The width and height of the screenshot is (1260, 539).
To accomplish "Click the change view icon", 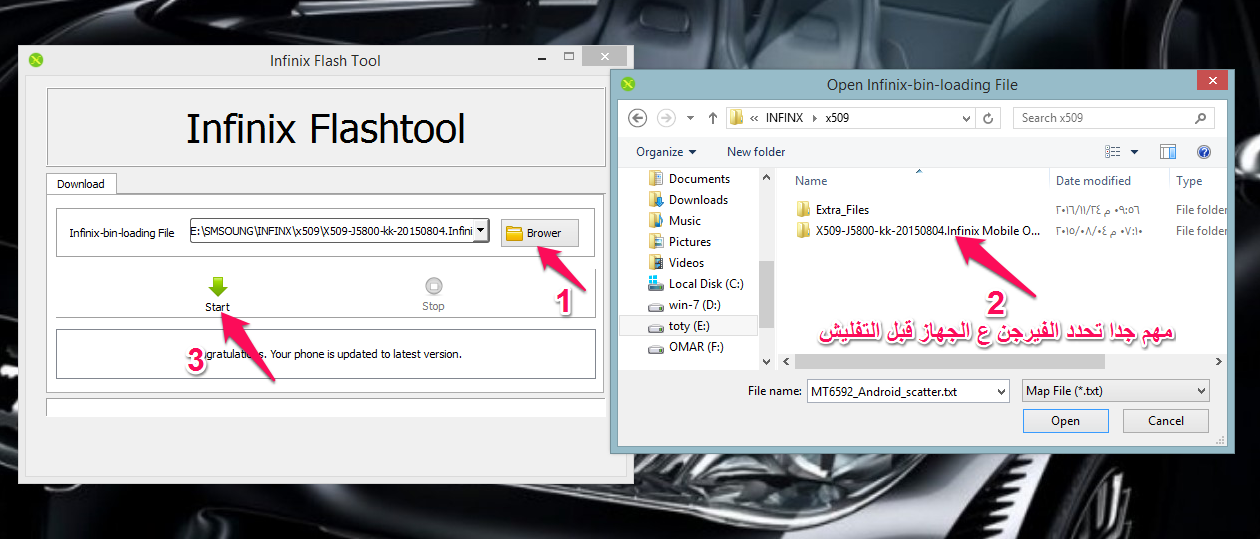I will coord(1113,152).
